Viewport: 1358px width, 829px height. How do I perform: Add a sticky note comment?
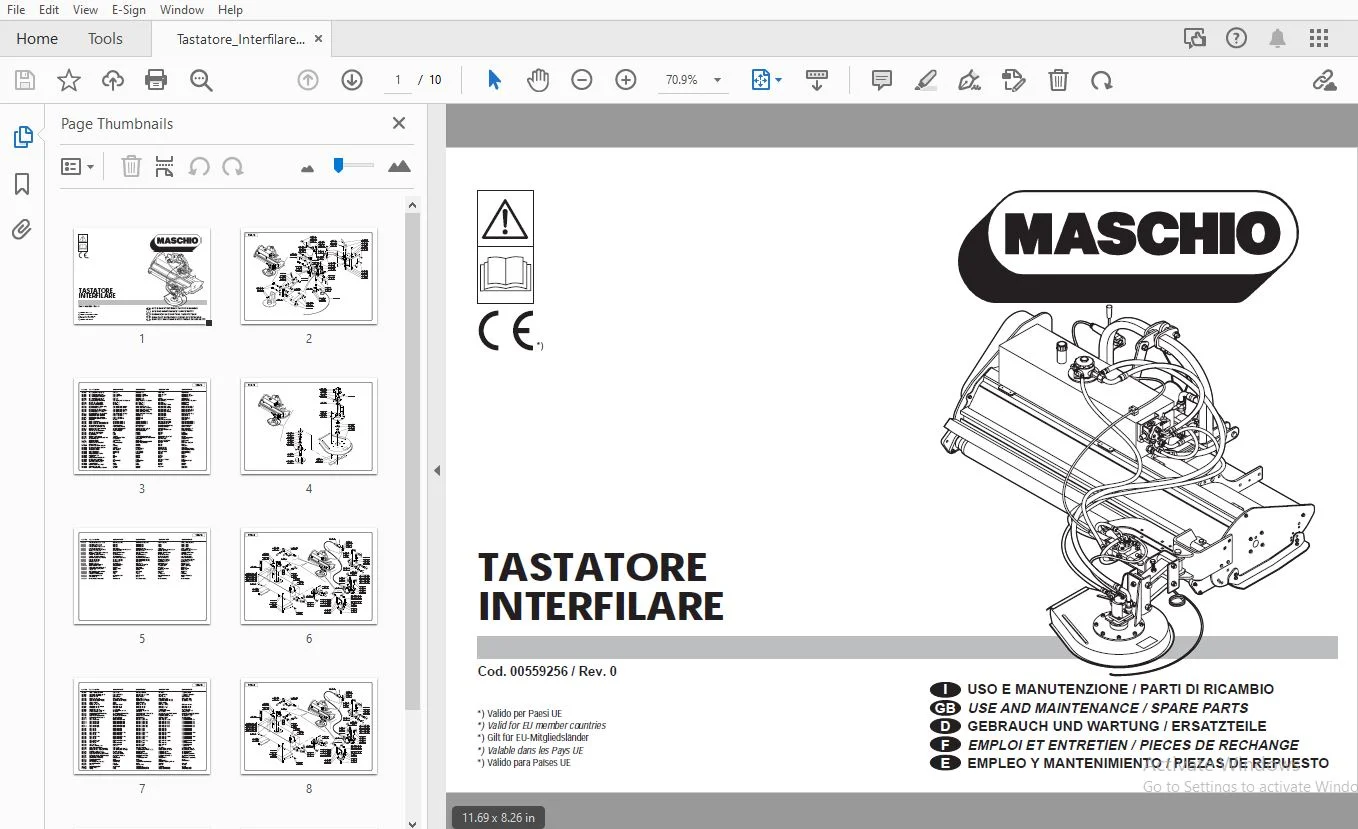[882, 80]
